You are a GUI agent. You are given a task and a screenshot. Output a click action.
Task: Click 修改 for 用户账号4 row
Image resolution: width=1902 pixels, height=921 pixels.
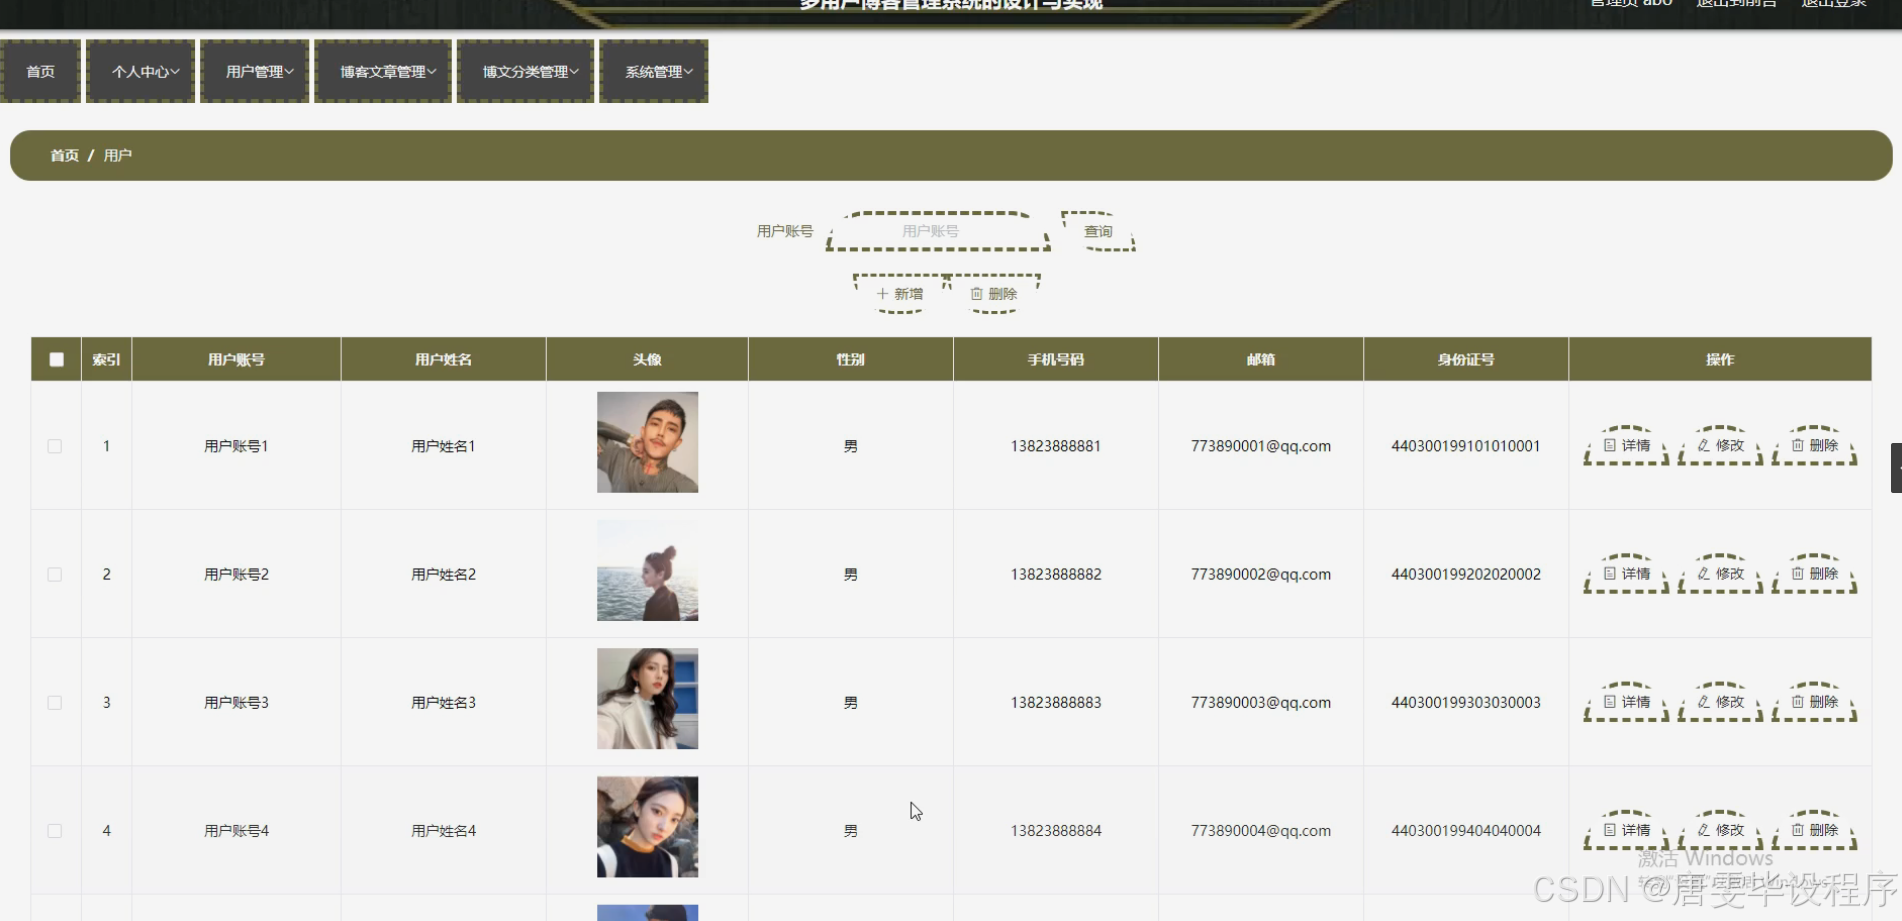point(1720,830)
